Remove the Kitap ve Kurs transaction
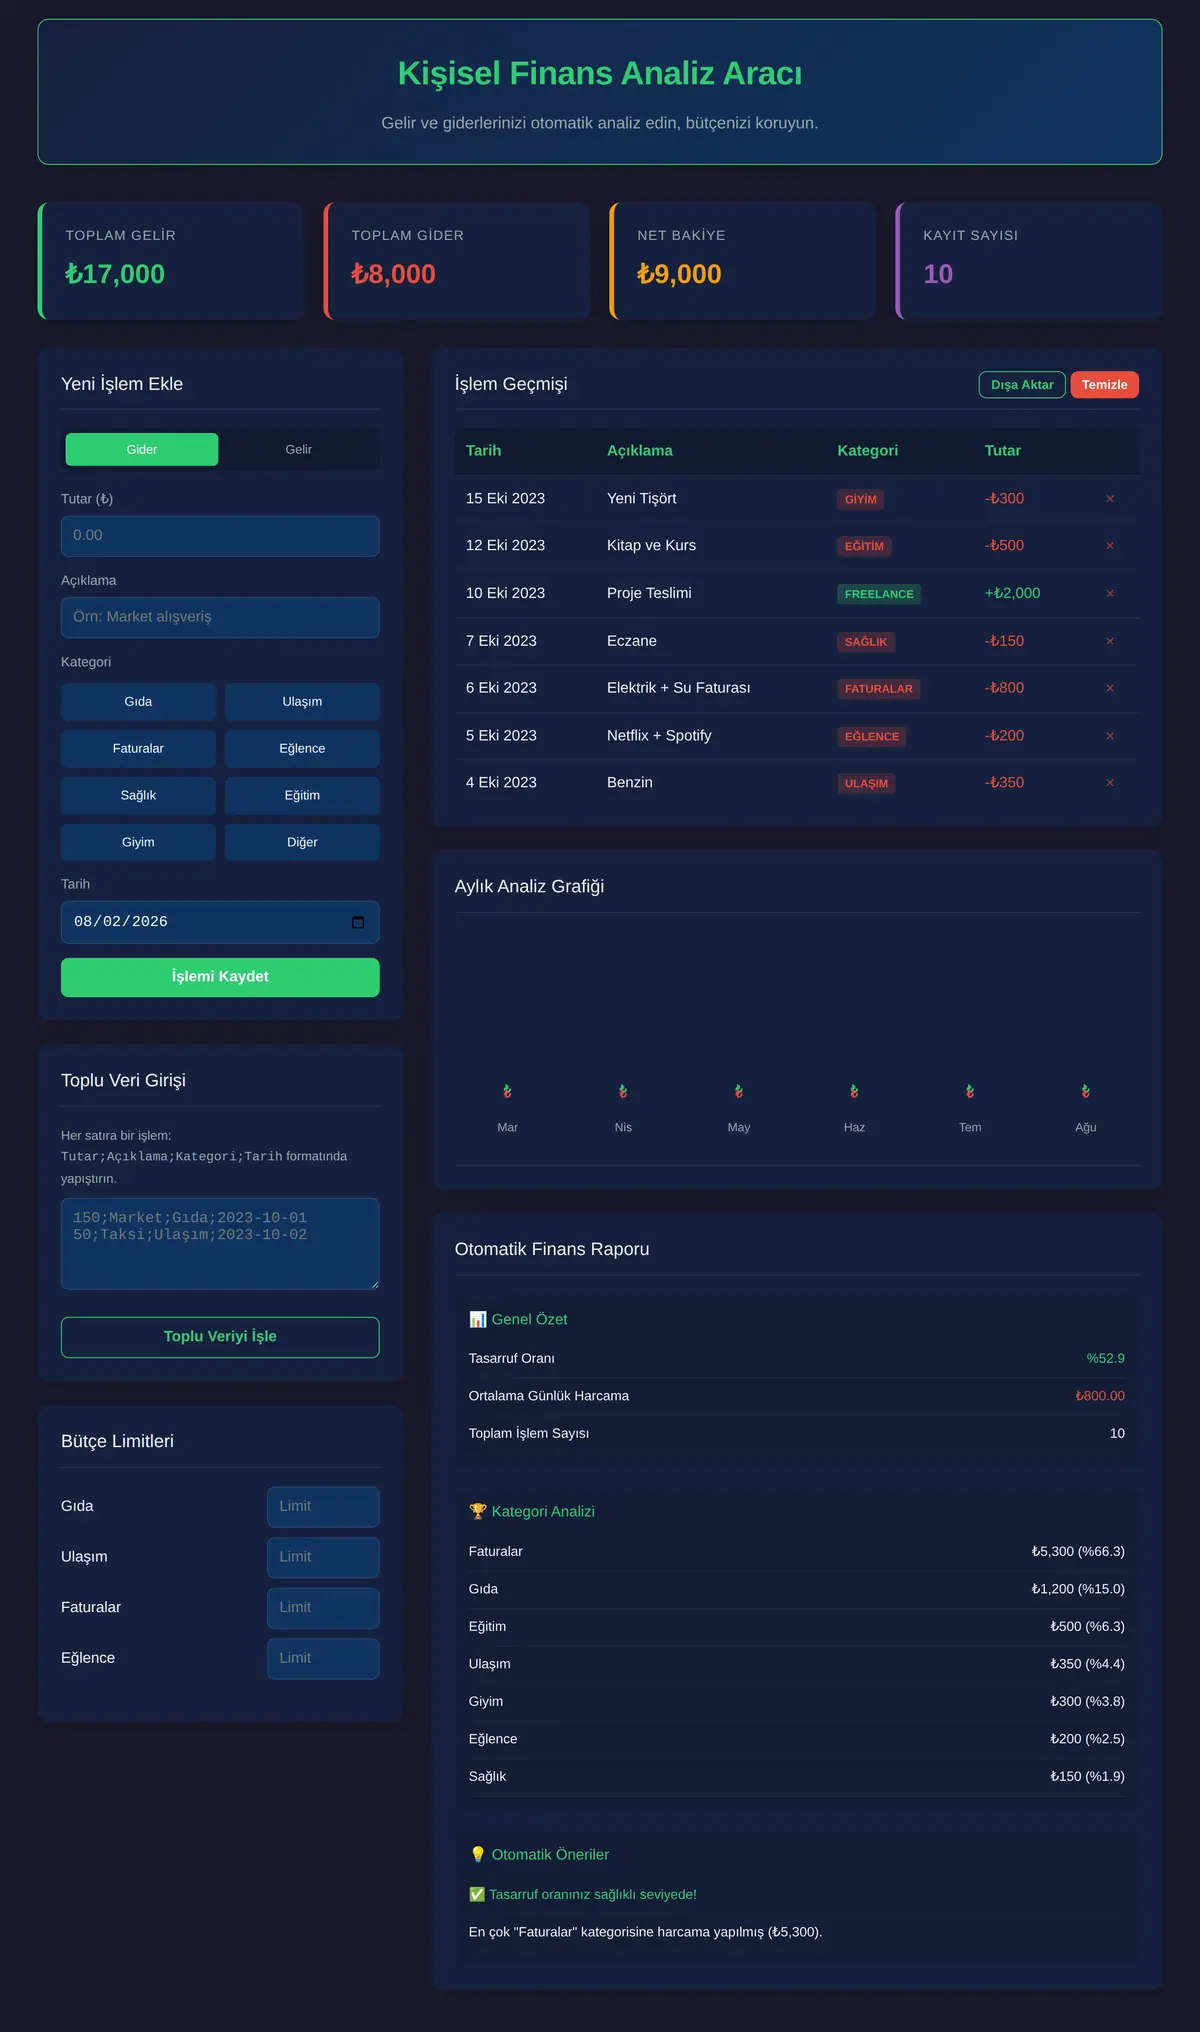The height and width of the screenshot is (2032, 1200). [x=1110, y=546]
